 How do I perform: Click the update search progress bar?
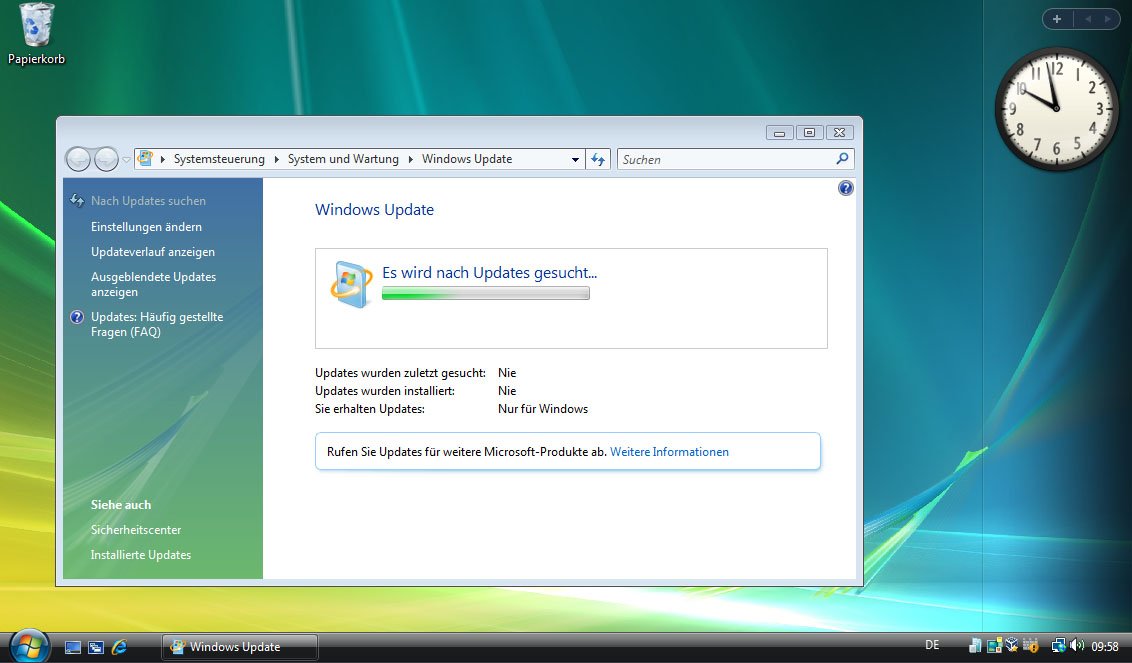click(485, 294)
